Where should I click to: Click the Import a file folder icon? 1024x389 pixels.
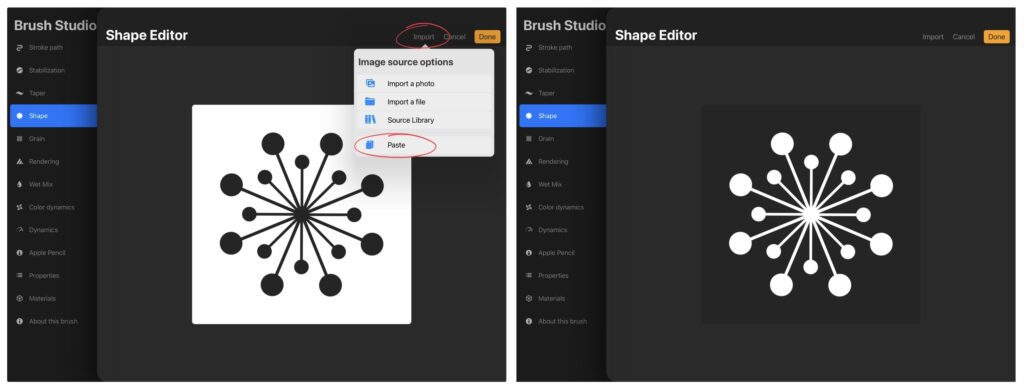click(x=370, y=102)
